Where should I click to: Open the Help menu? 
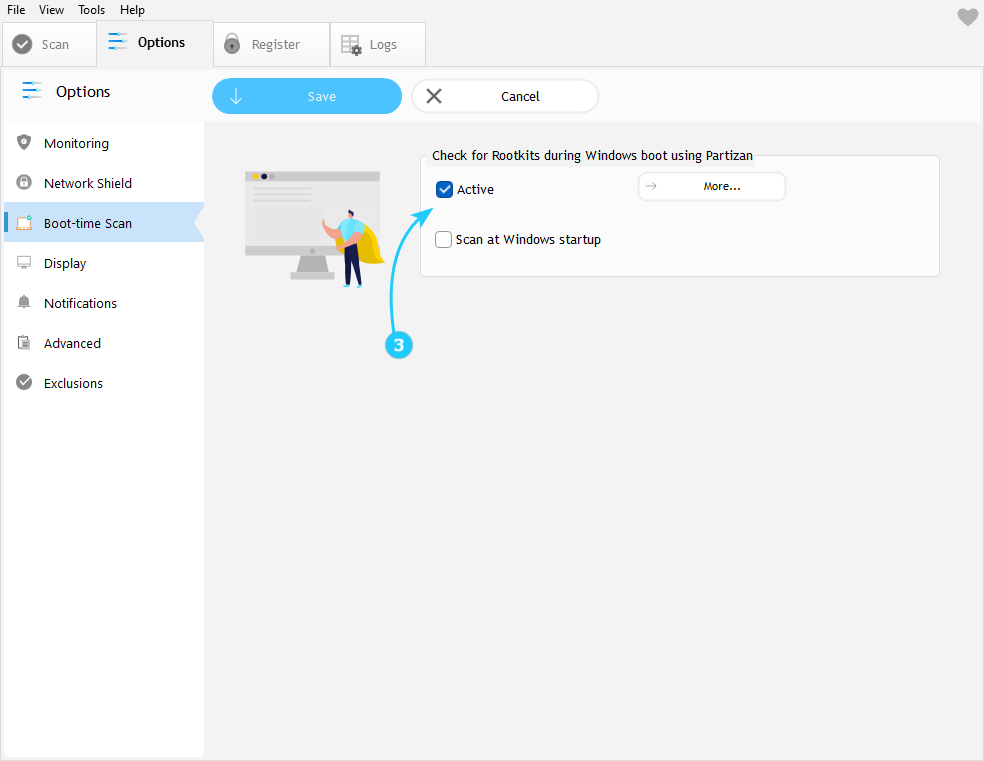tap(132, 10)
